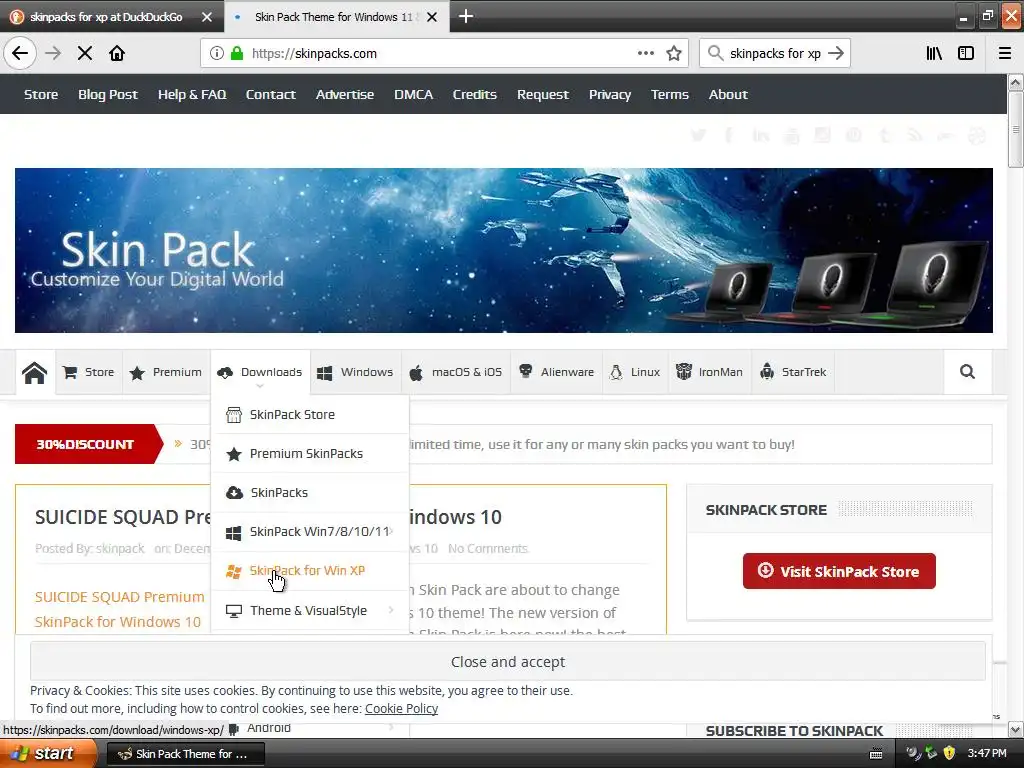1024x768 pixels.
Task: Select SkinPack Store in Downloads dropdown
Action: point(311,415)
